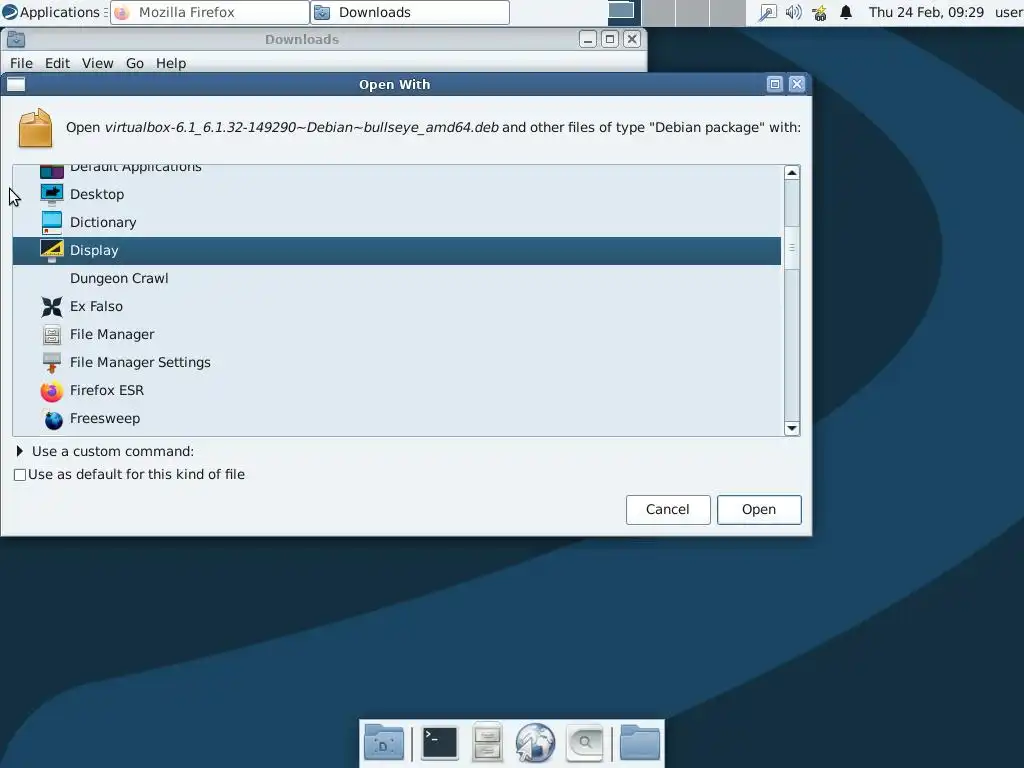The height and width of the screenshot is (768, 1024).
Task: Click the key-shaped tray icon
Action: pos(767,12)
